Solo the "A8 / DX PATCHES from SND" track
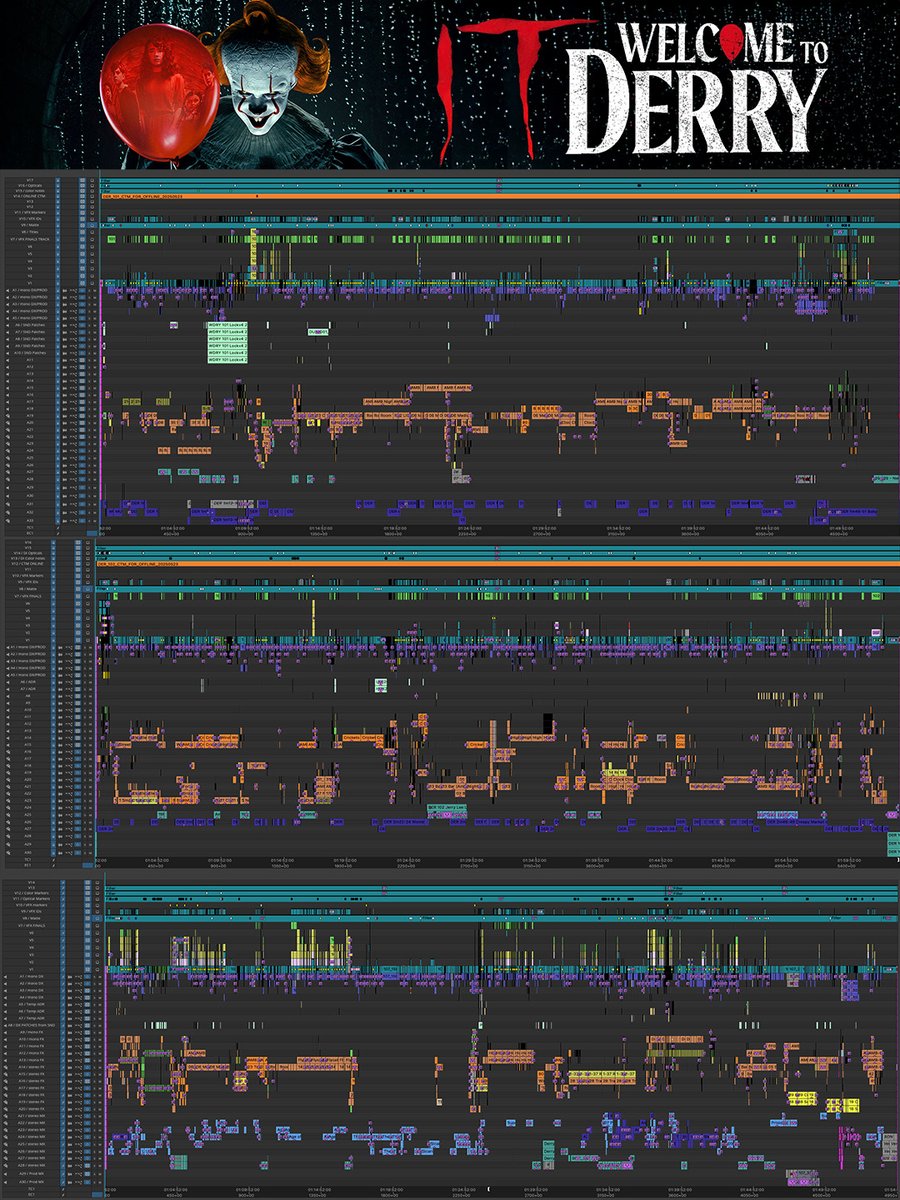 point(94,1025)
